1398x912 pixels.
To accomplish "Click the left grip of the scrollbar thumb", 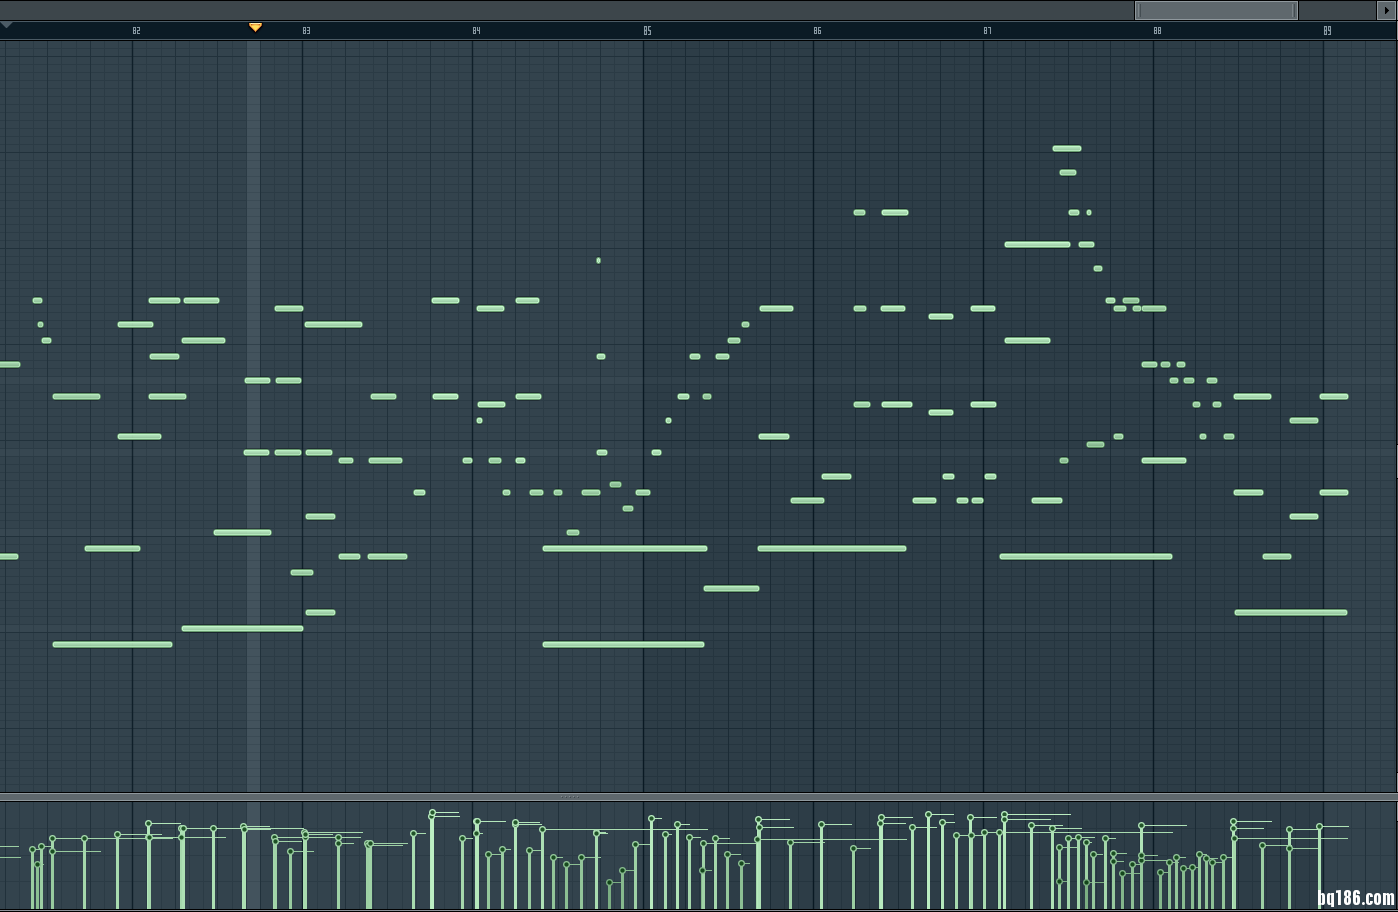I will 1138,10.
